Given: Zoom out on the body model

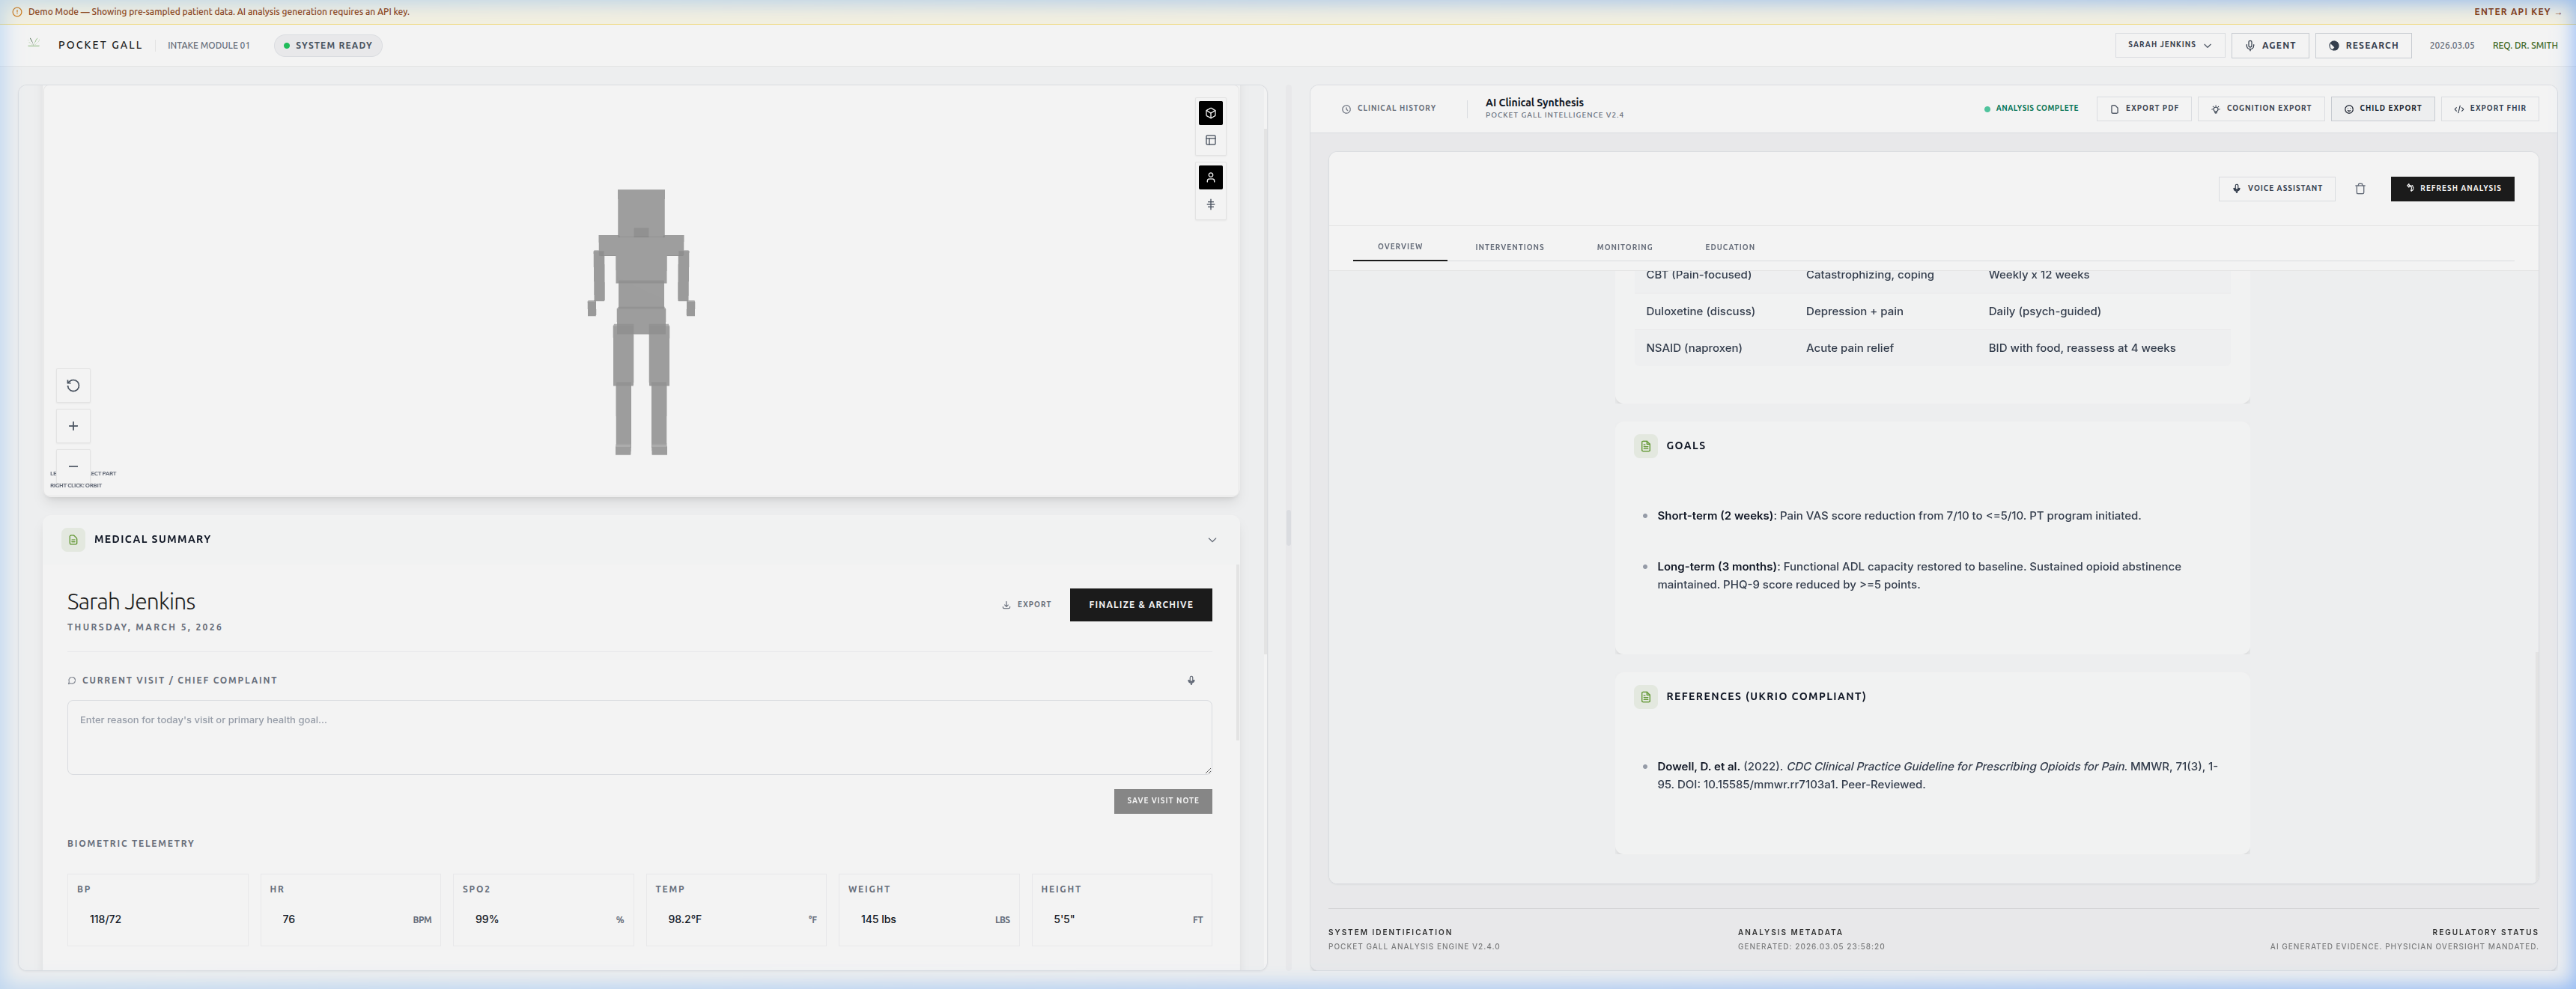Looking at the screenshot, I should pos(73,466).
